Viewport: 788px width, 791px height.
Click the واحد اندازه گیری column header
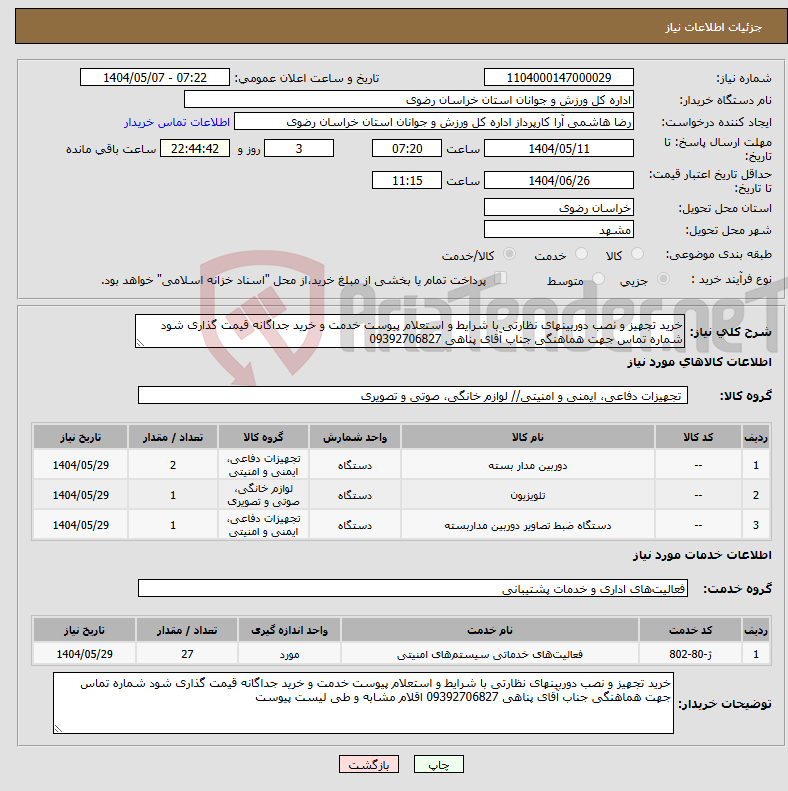coord(290,630)
